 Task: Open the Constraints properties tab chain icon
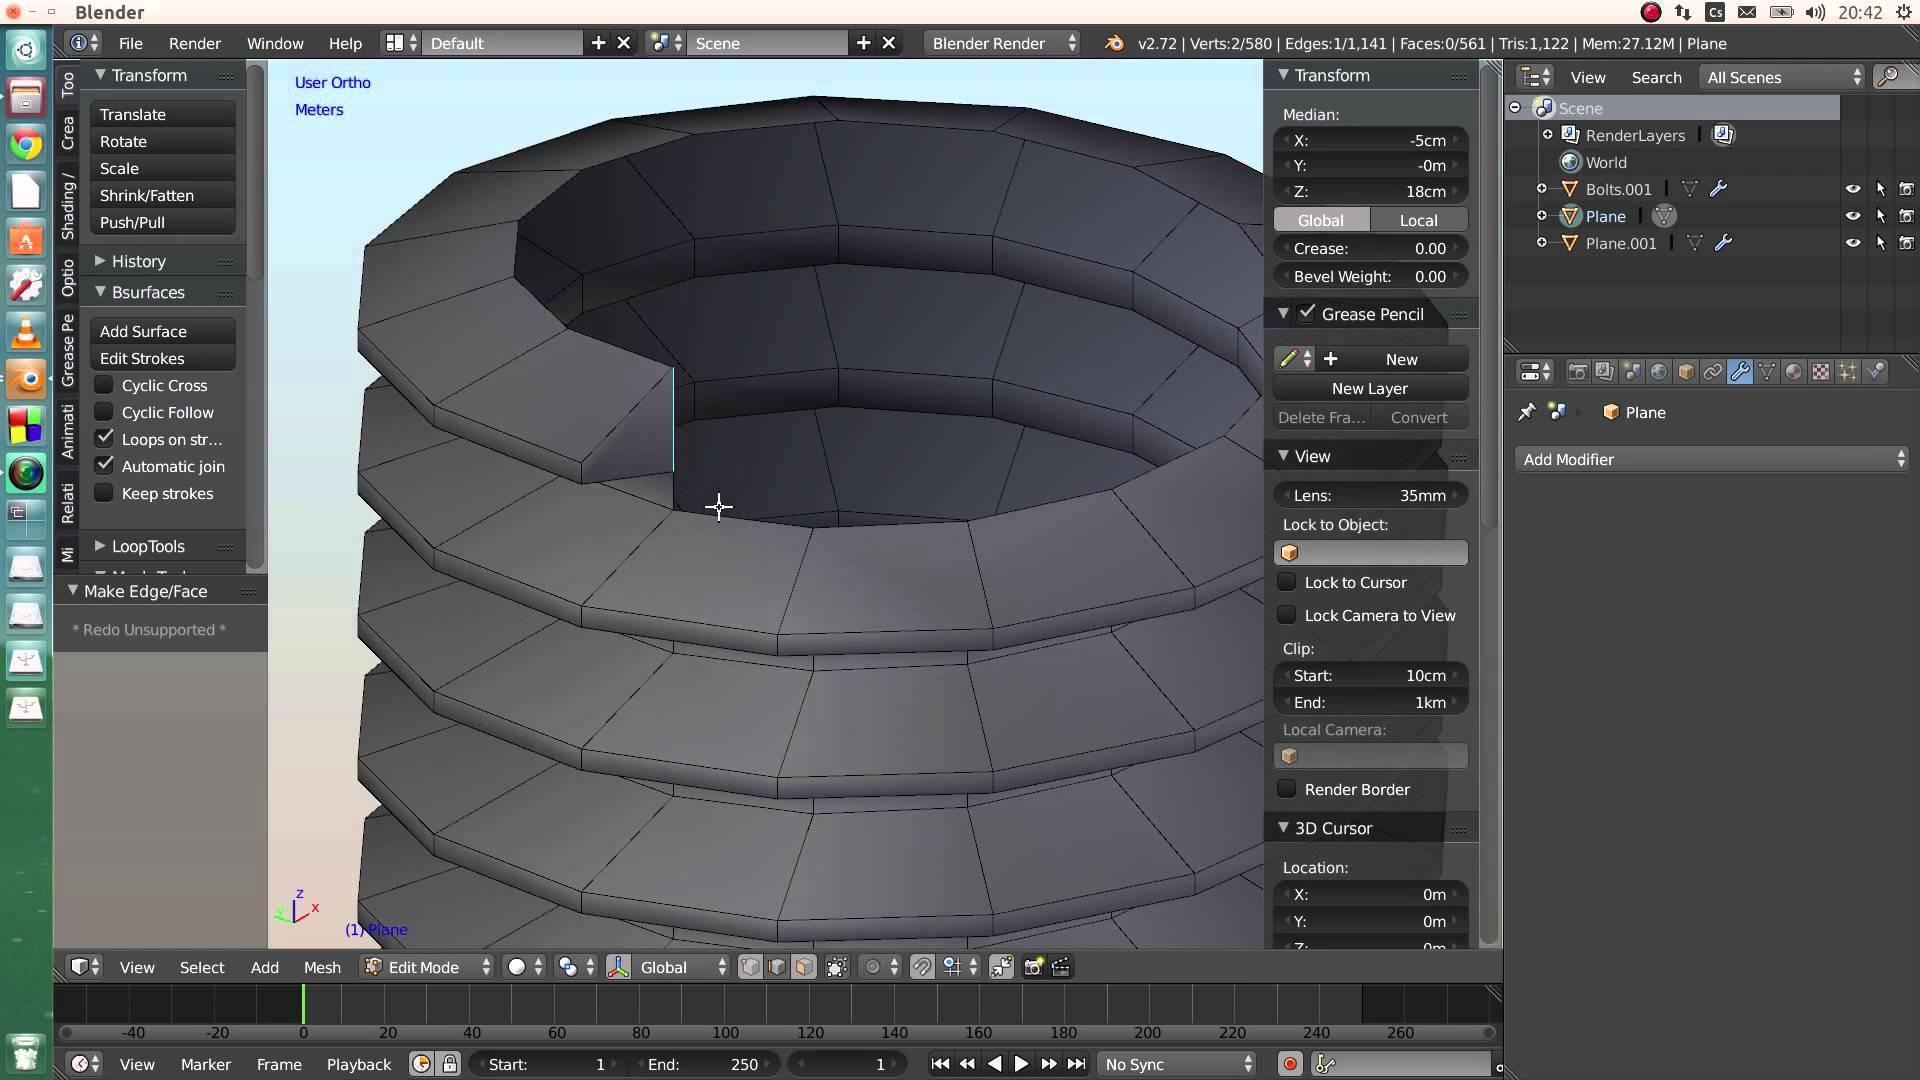(x=1712, y=372)
